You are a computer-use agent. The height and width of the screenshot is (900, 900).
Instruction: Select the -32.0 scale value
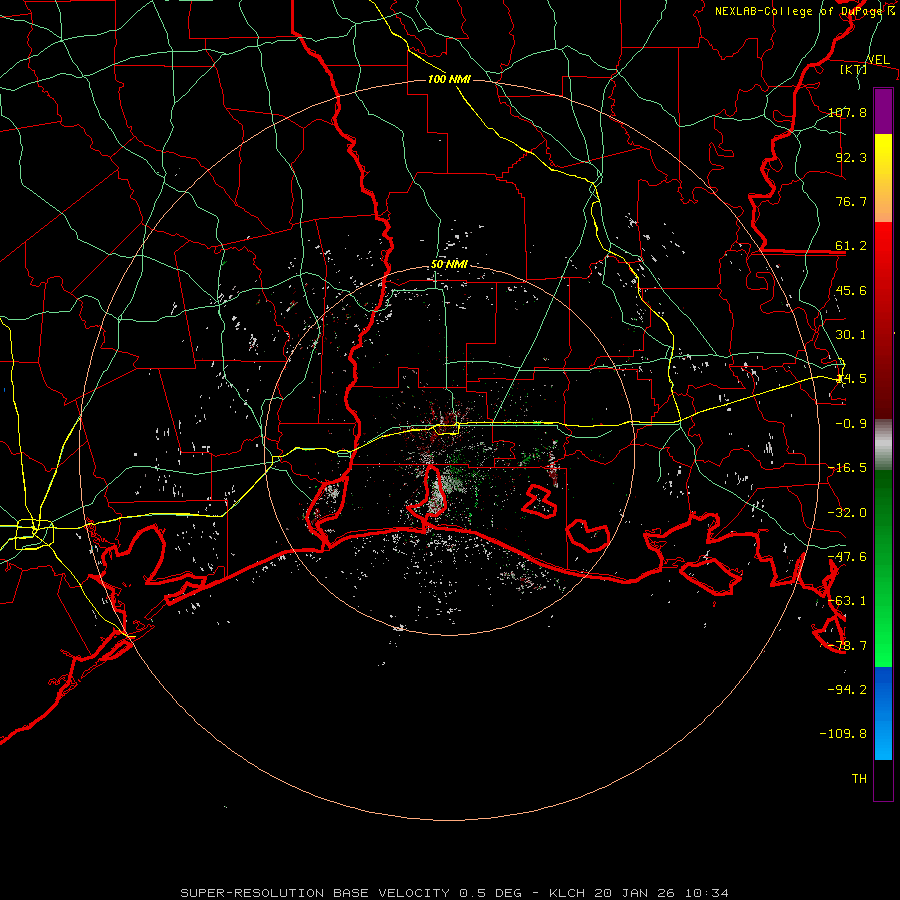pos(847,513)
